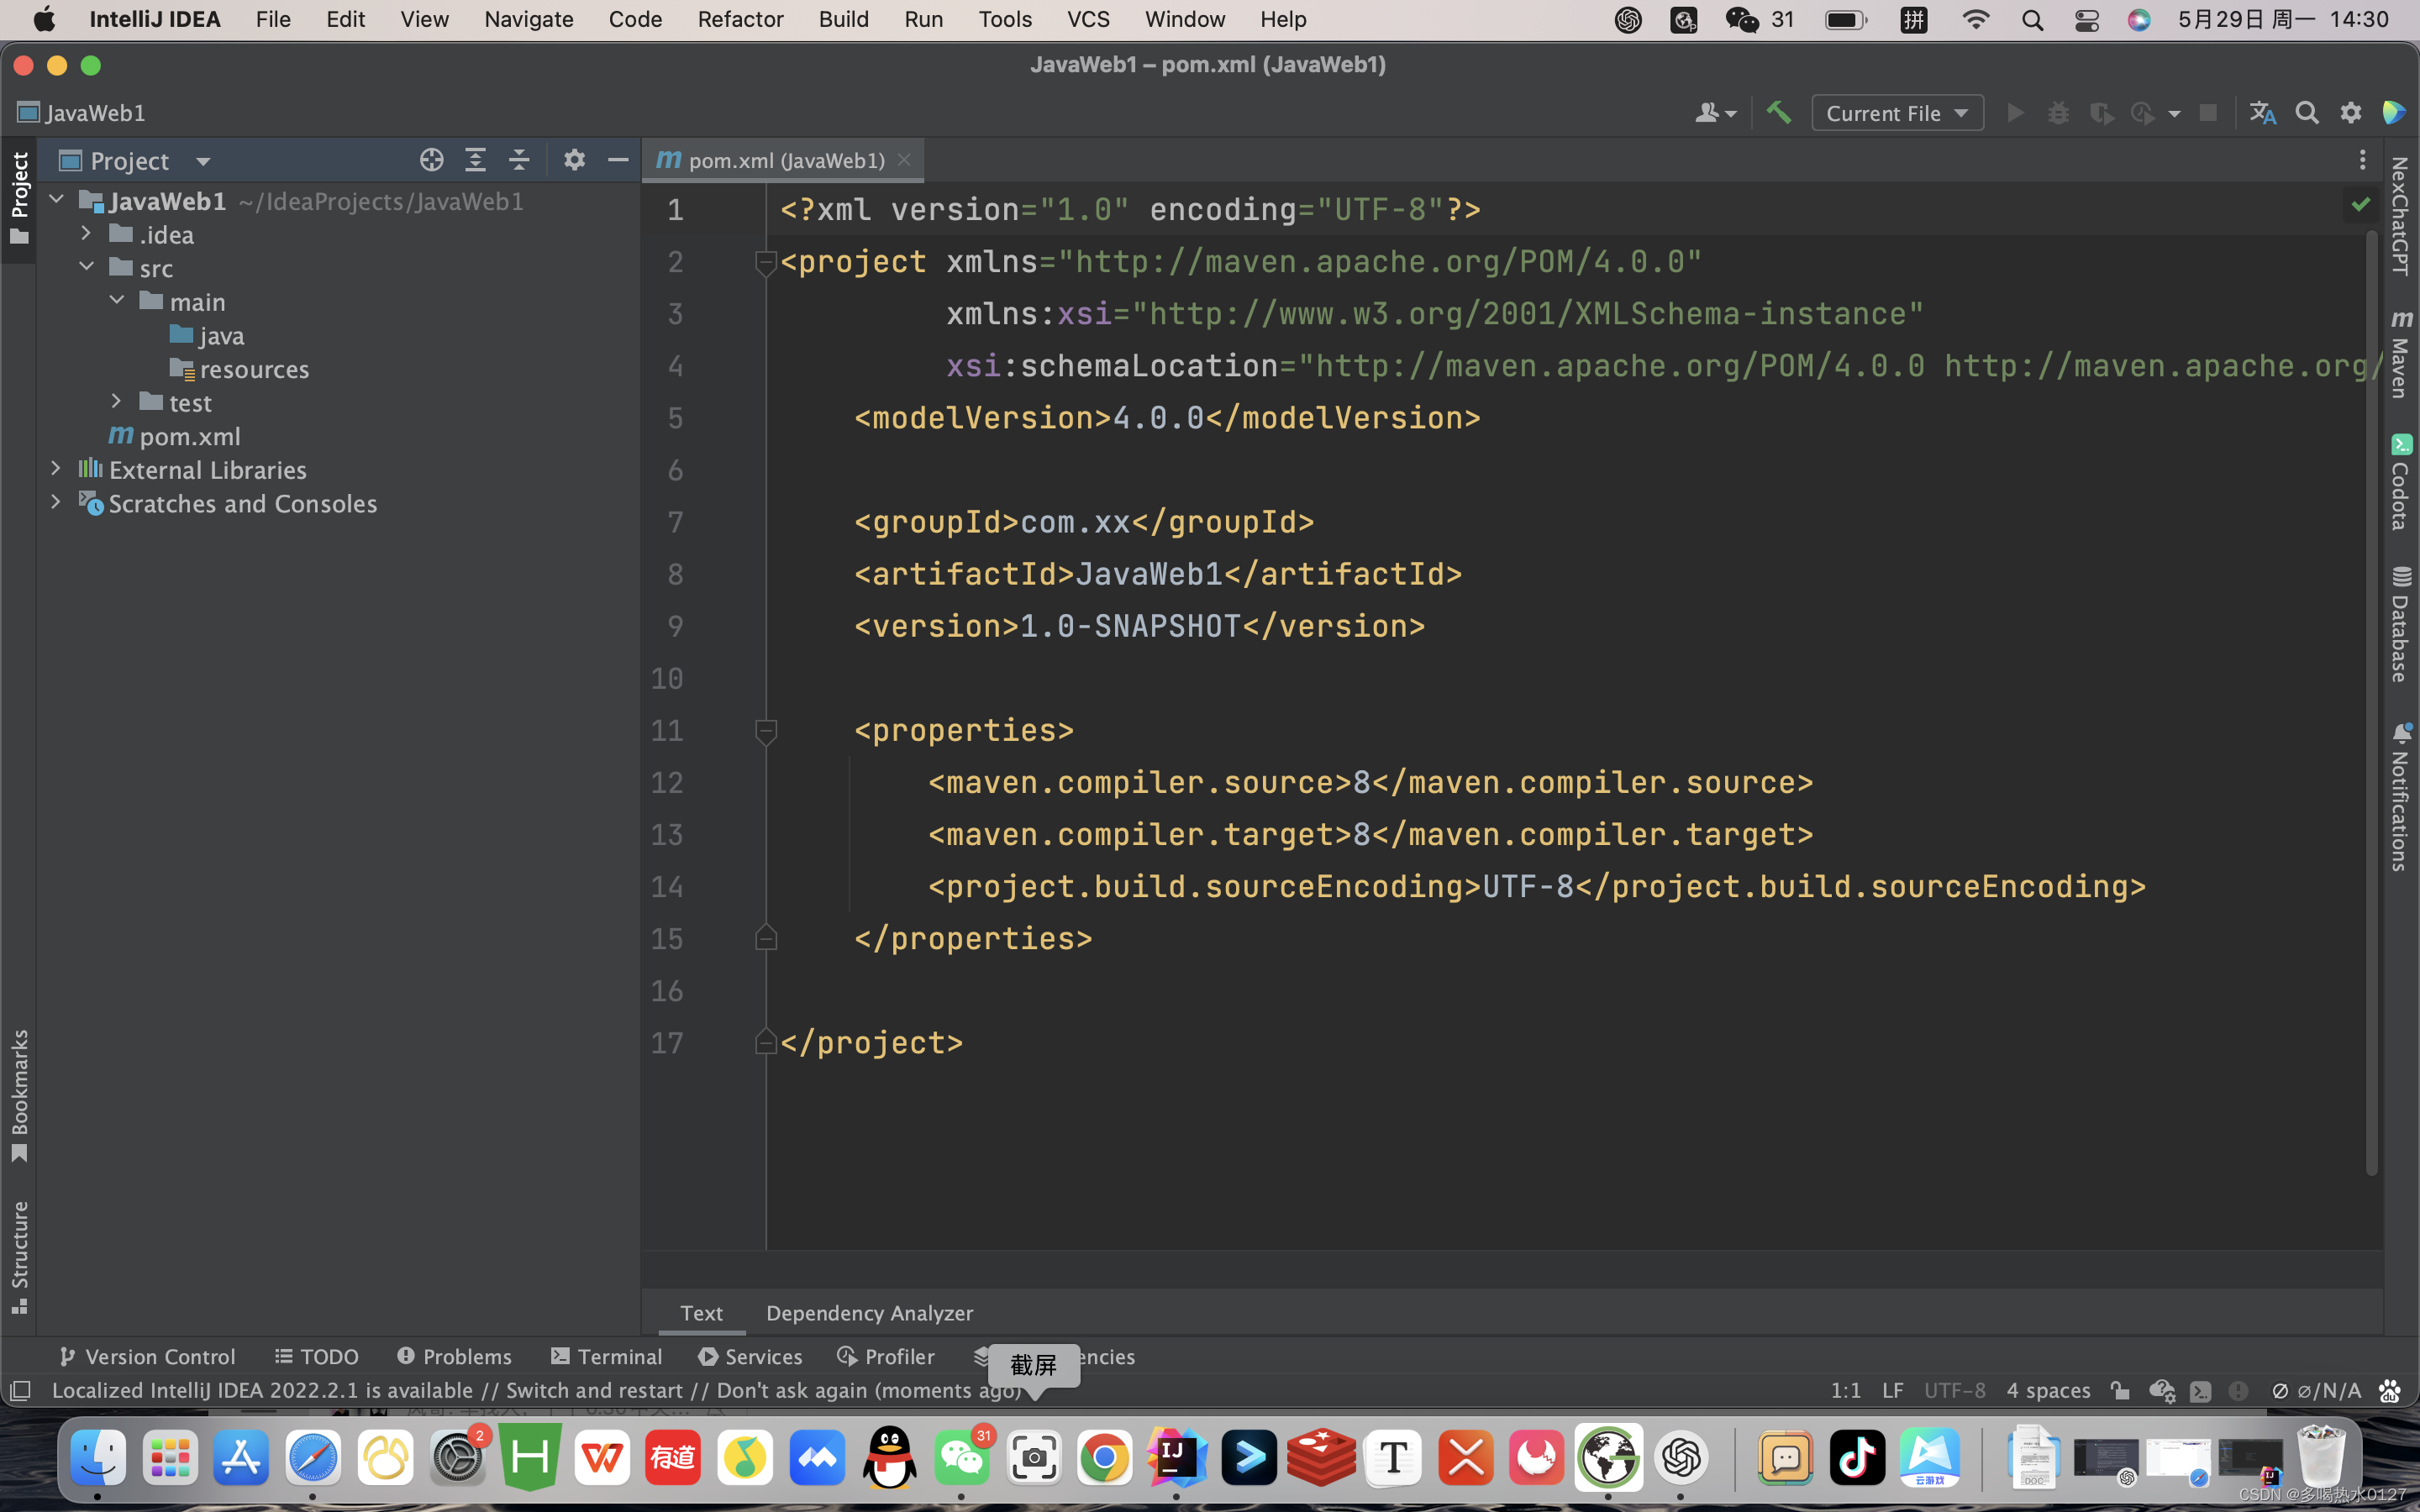Click the Translate icon in toolbar
Screen dimensions: 2420x1512
(x=2262, y=113)
